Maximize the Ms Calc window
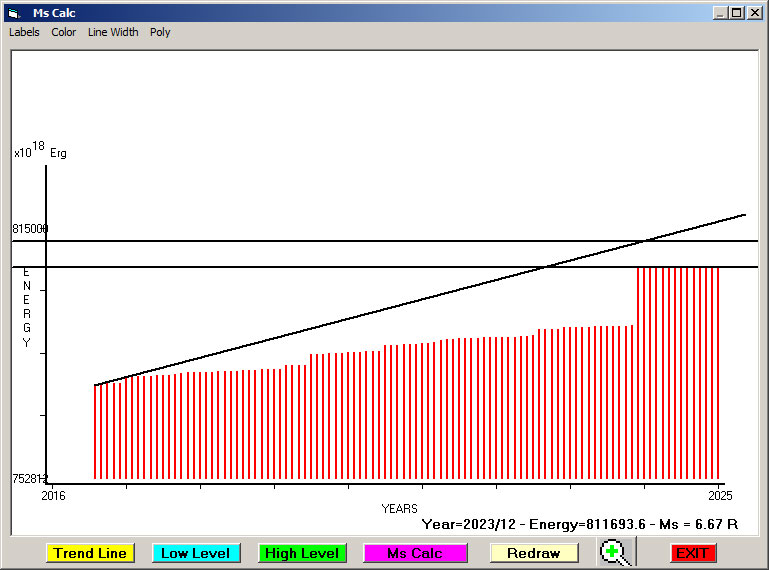The height and width of the screenshot is (570, 769). (737, 13)
